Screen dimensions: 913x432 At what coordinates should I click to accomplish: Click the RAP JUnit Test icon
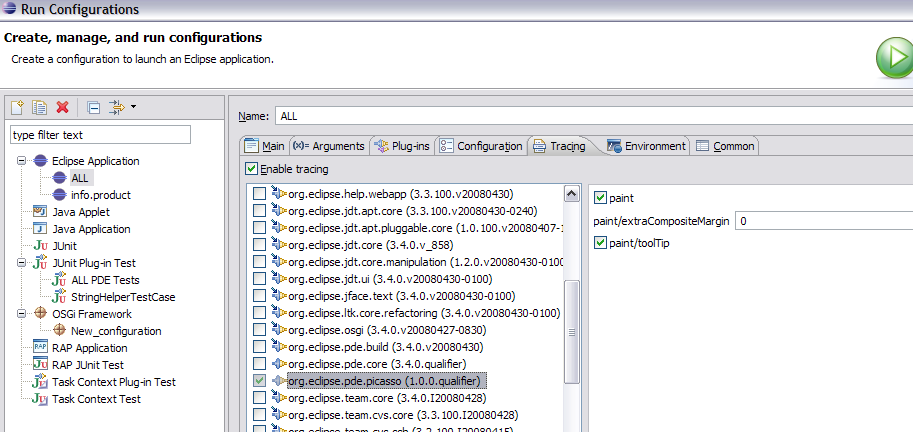[x=40, y=364]
